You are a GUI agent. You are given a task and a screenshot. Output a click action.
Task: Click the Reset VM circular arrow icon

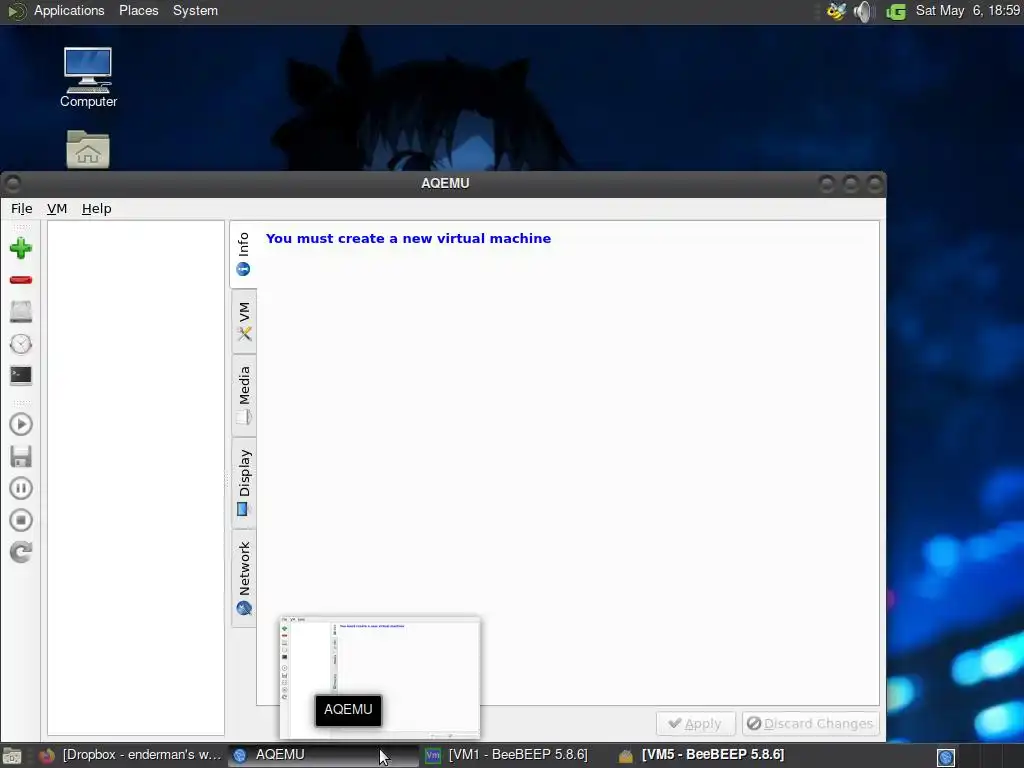coord(21,552)
